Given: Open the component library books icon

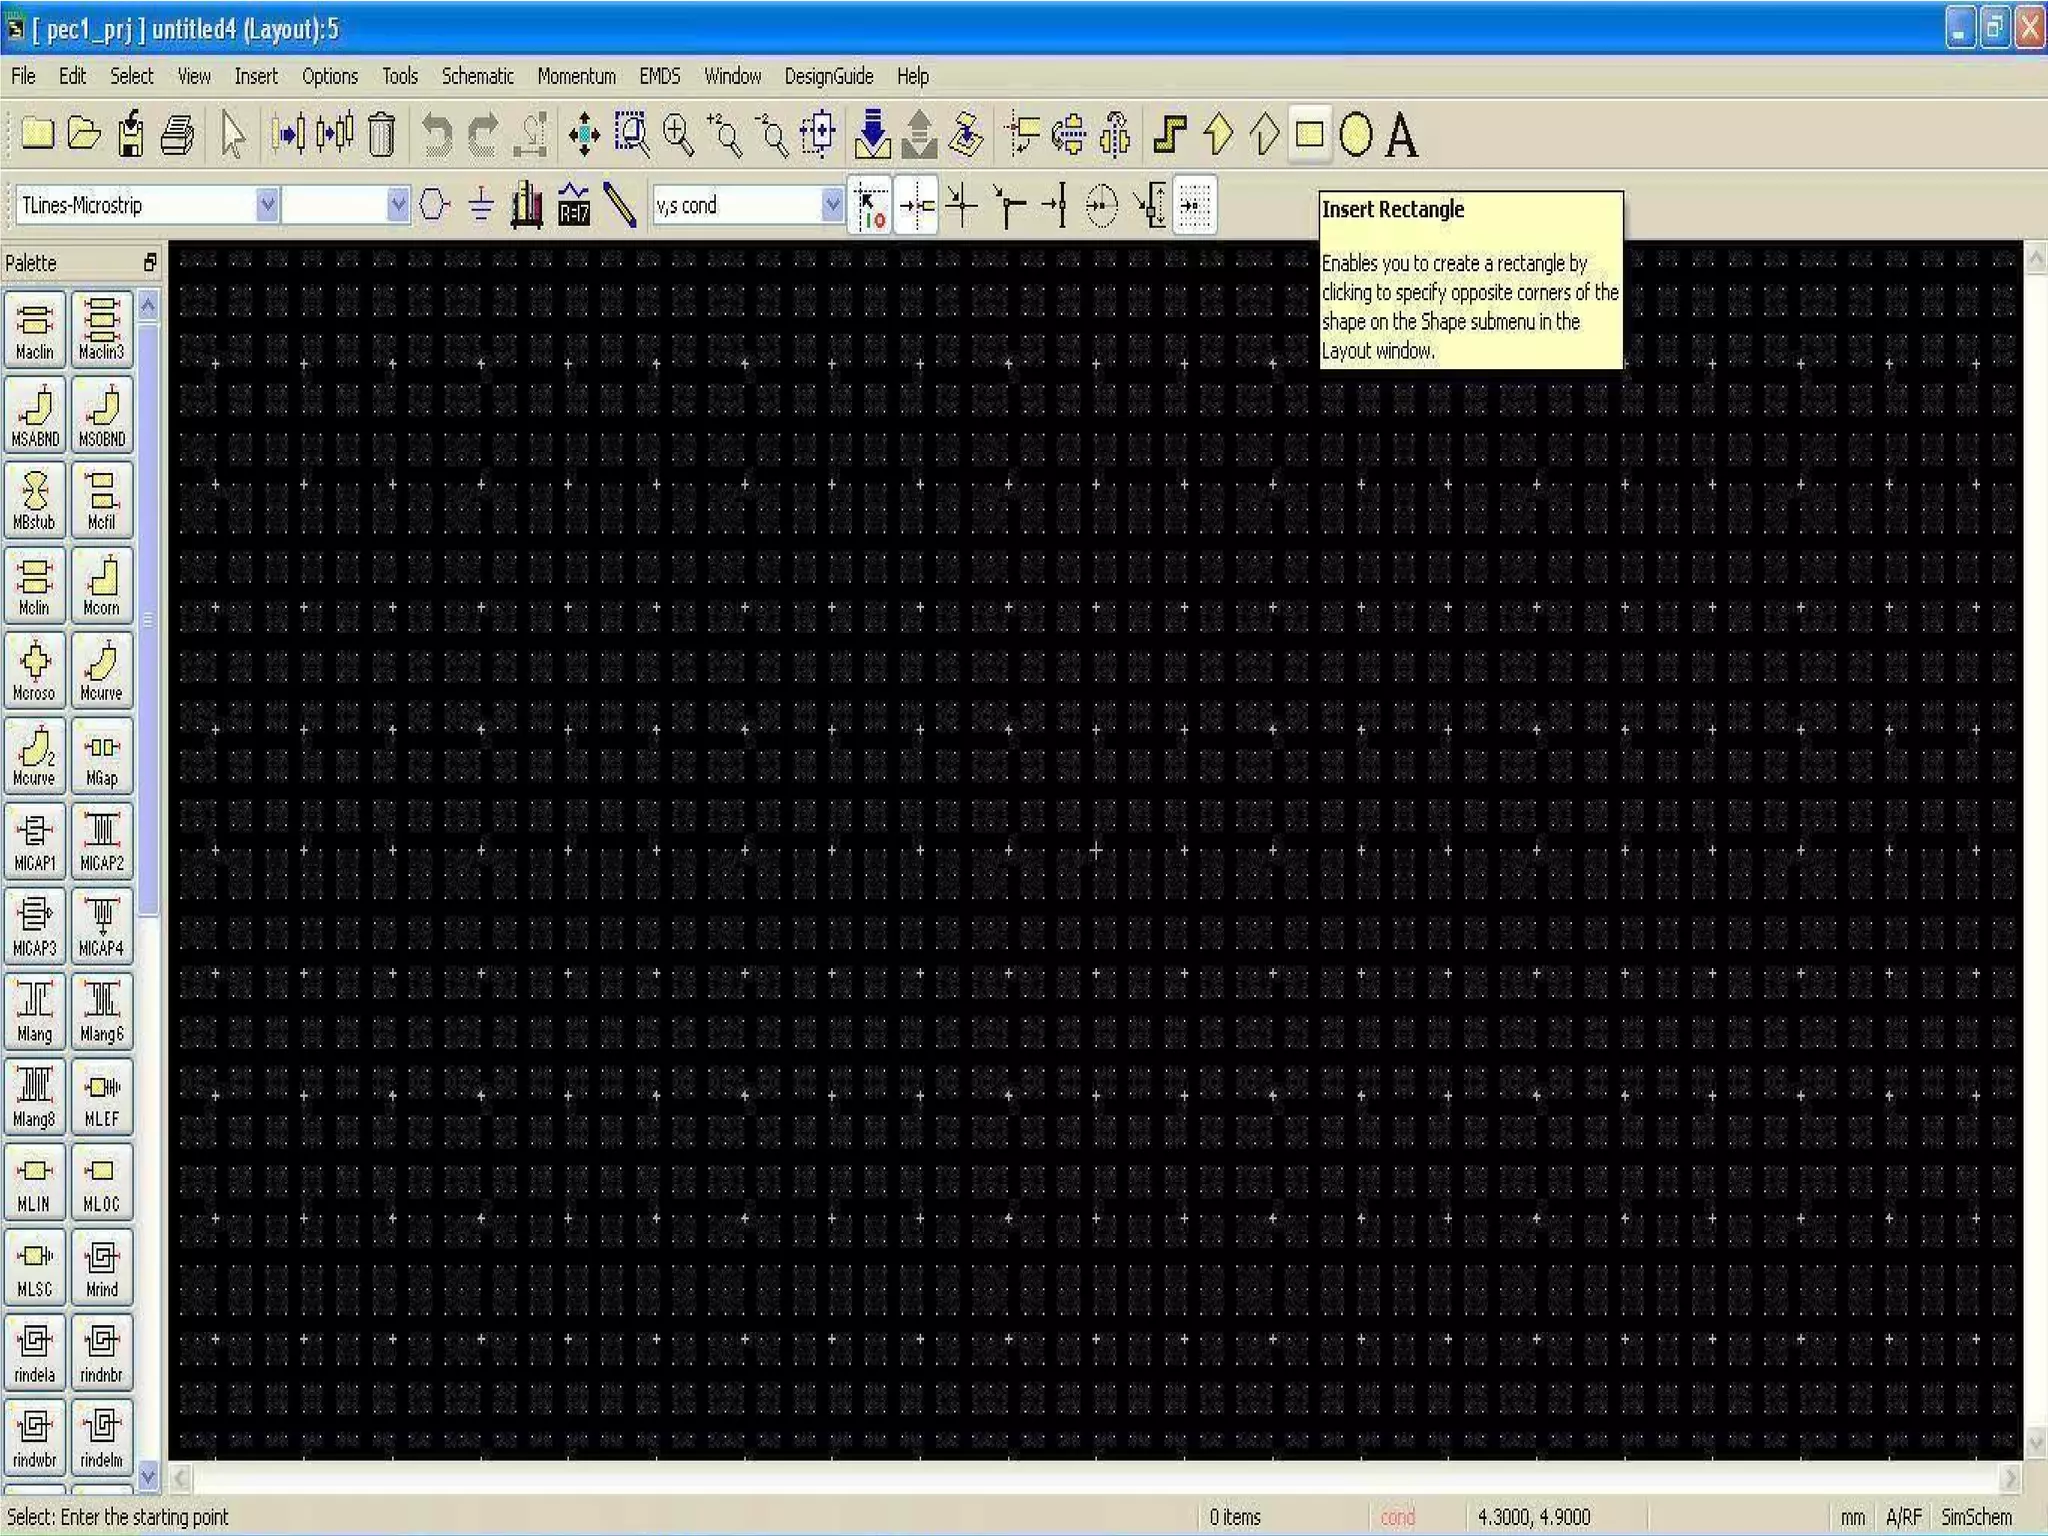Looking at the screenshot, I should click(527, 205).
